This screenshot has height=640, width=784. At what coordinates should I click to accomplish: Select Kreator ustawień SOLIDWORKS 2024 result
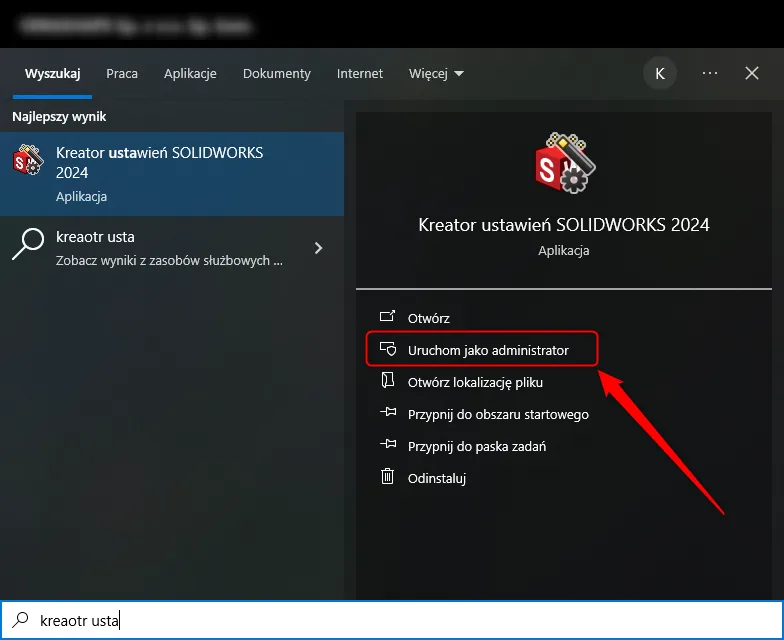coord(172,174)
